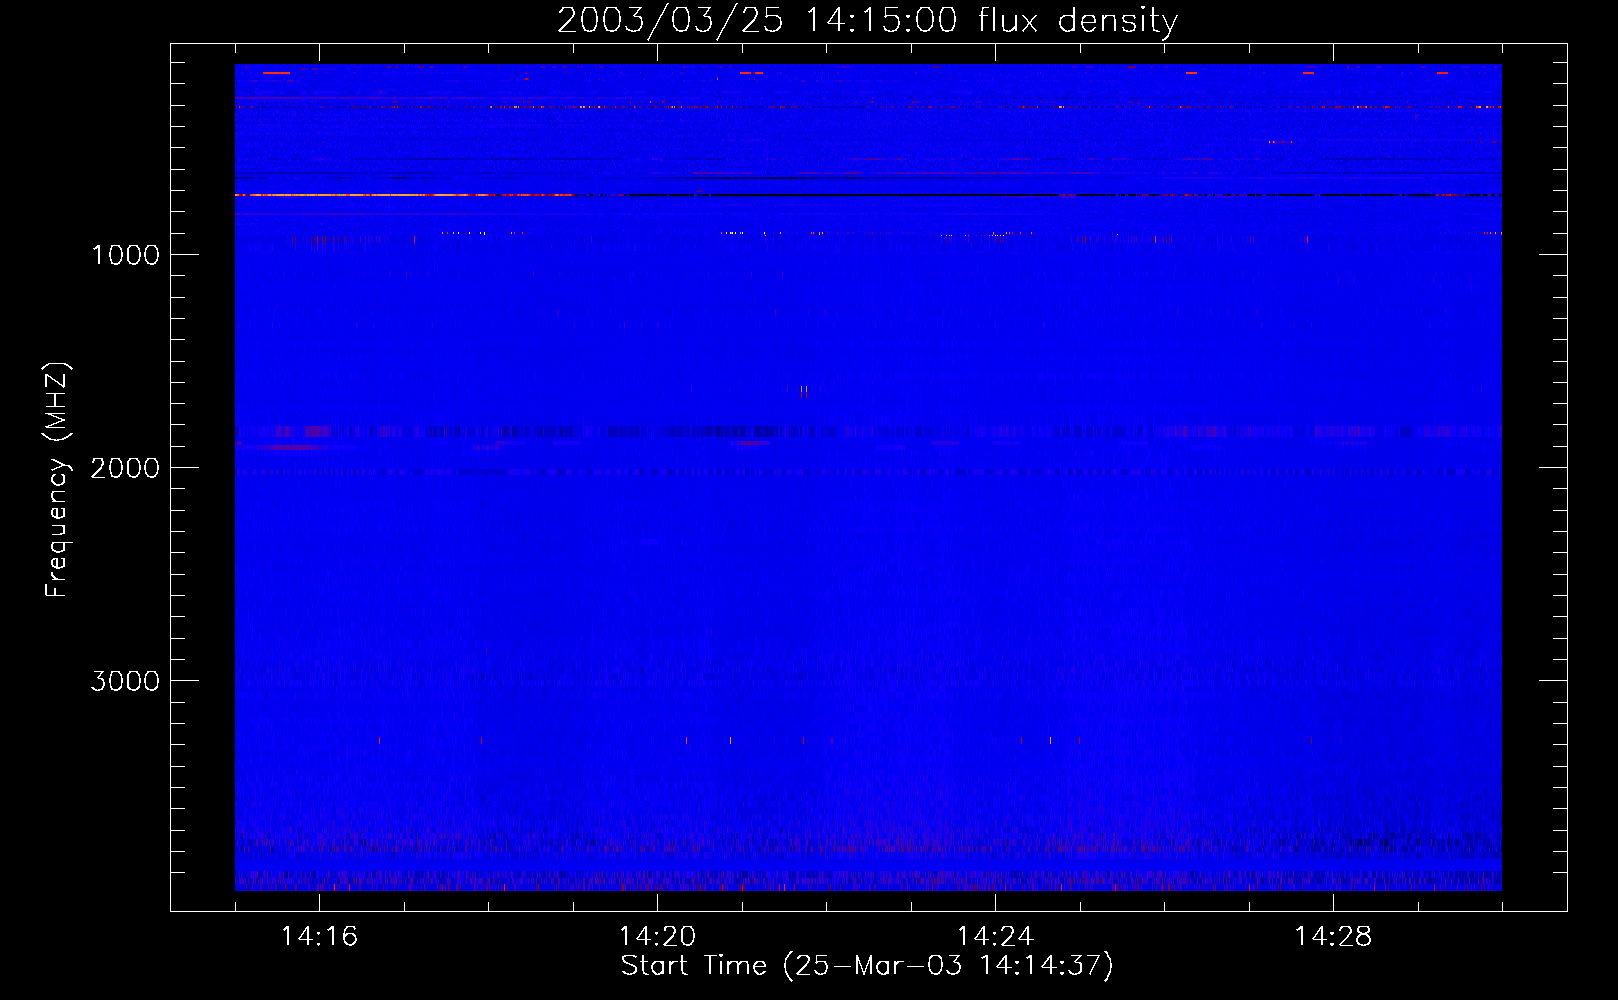Screen dimensions: 1618x1000
Task: Click the 2000 frequency tick label
Action: point(125,468)
